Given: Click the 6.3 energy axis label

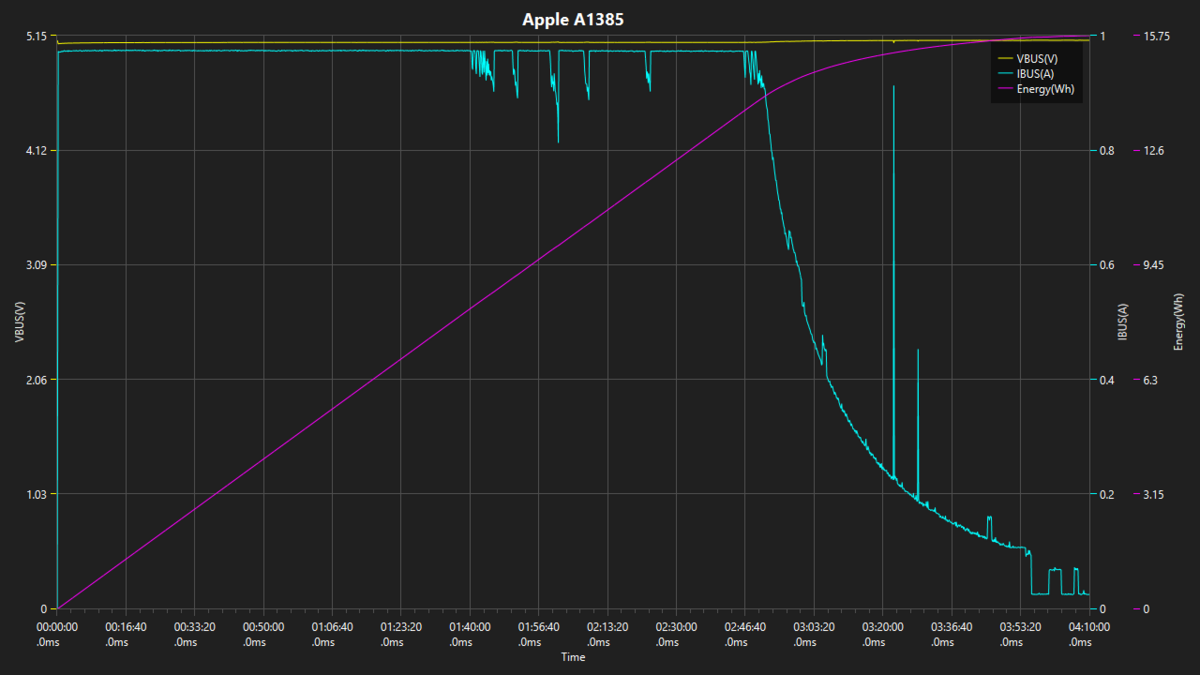Looking at the screenshot, I should [x=1150, y=380].
